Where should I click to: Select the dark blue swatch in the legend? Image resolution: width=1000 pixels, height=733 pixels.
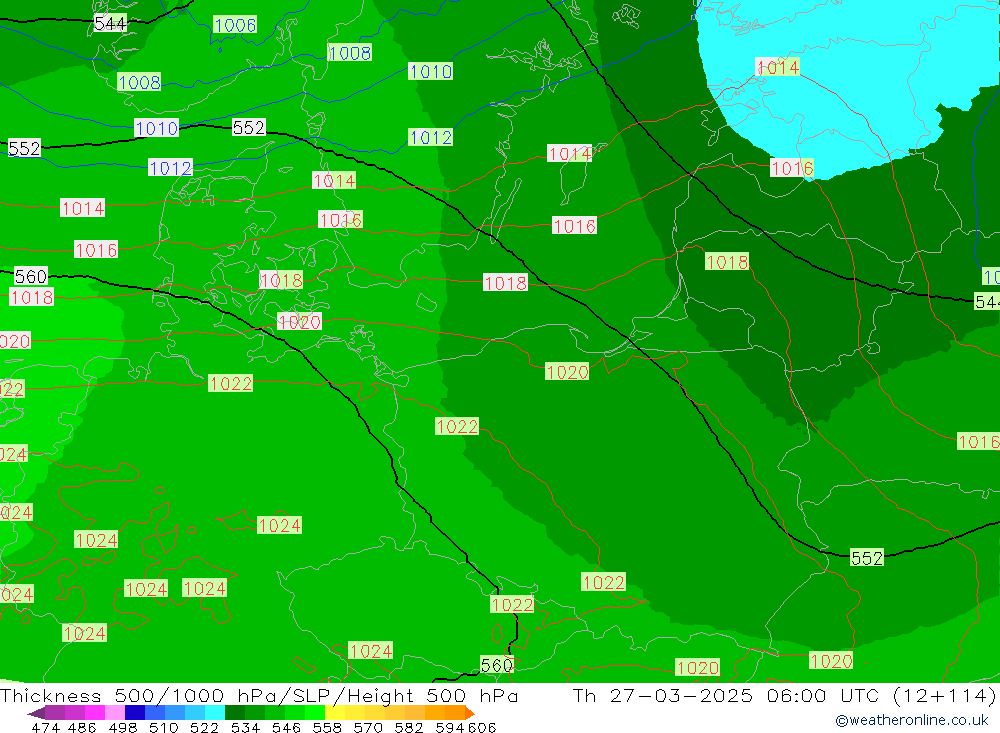point(135,713)
